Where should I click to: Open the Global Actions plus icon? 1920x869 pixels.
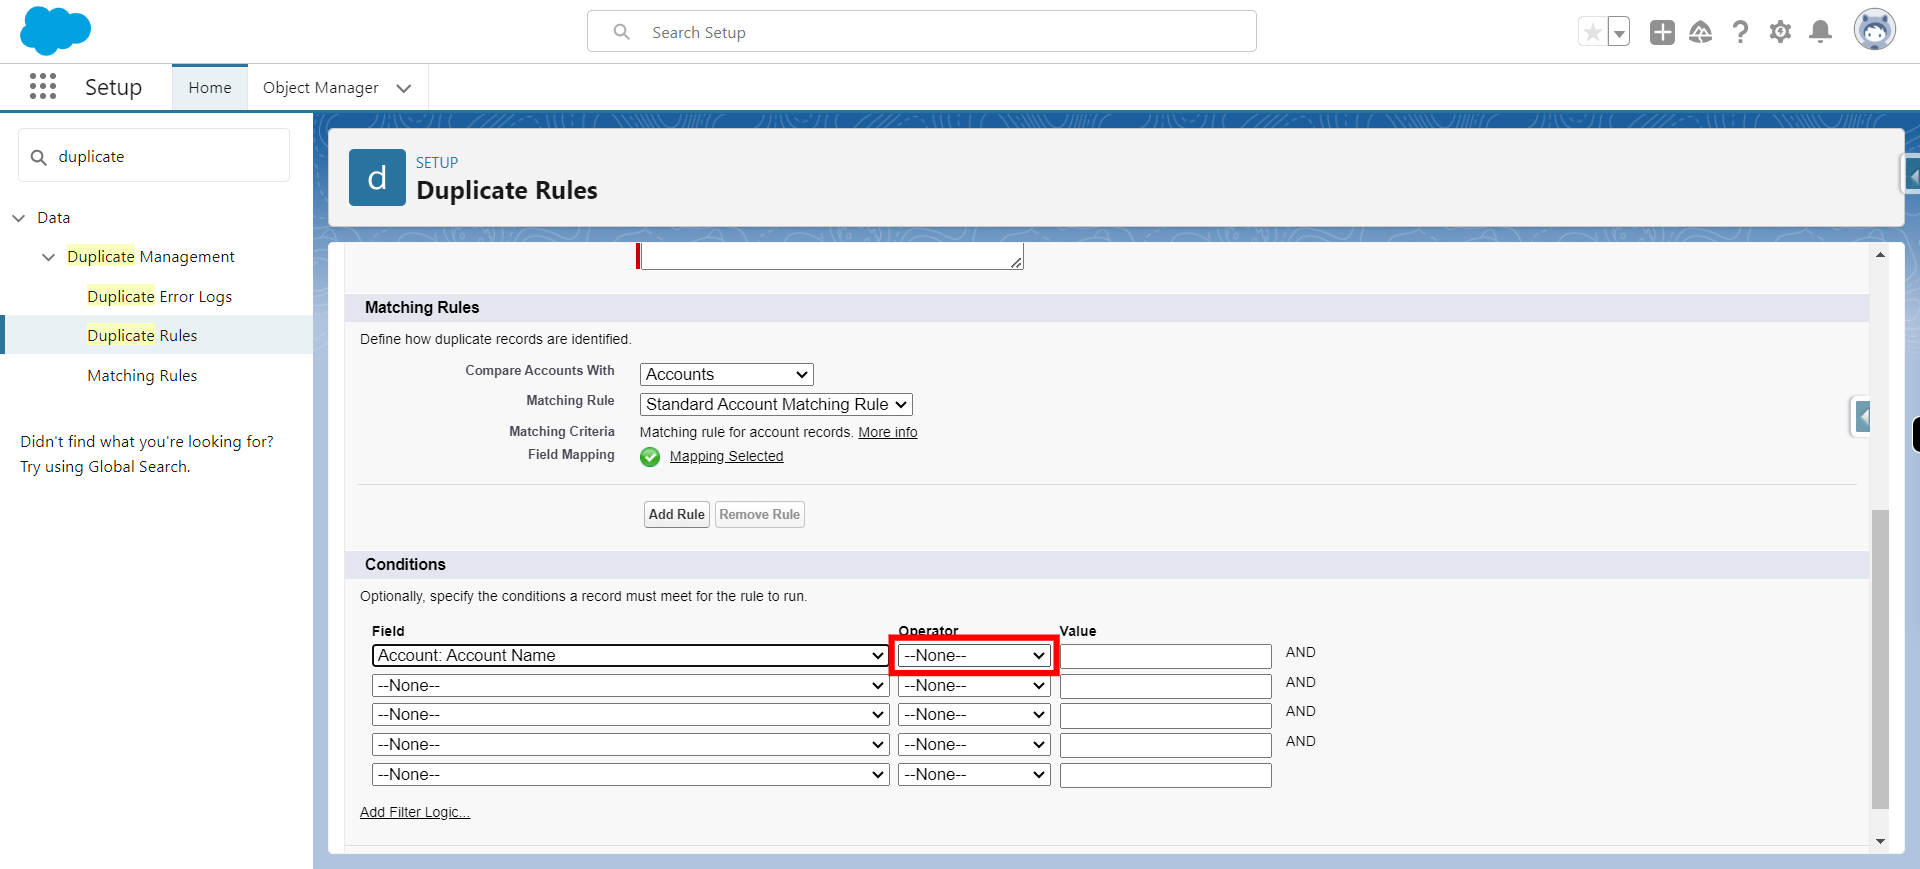tap(1662, 32)
